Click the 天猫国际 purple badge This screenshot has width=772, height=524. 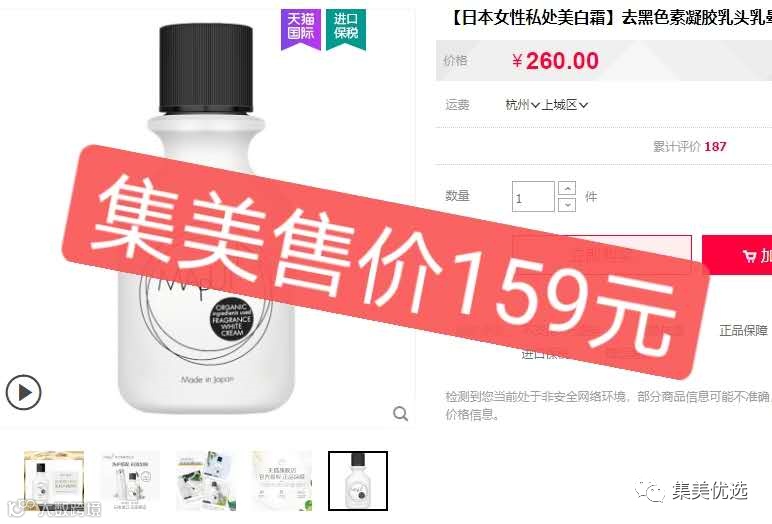coord(301,30)
